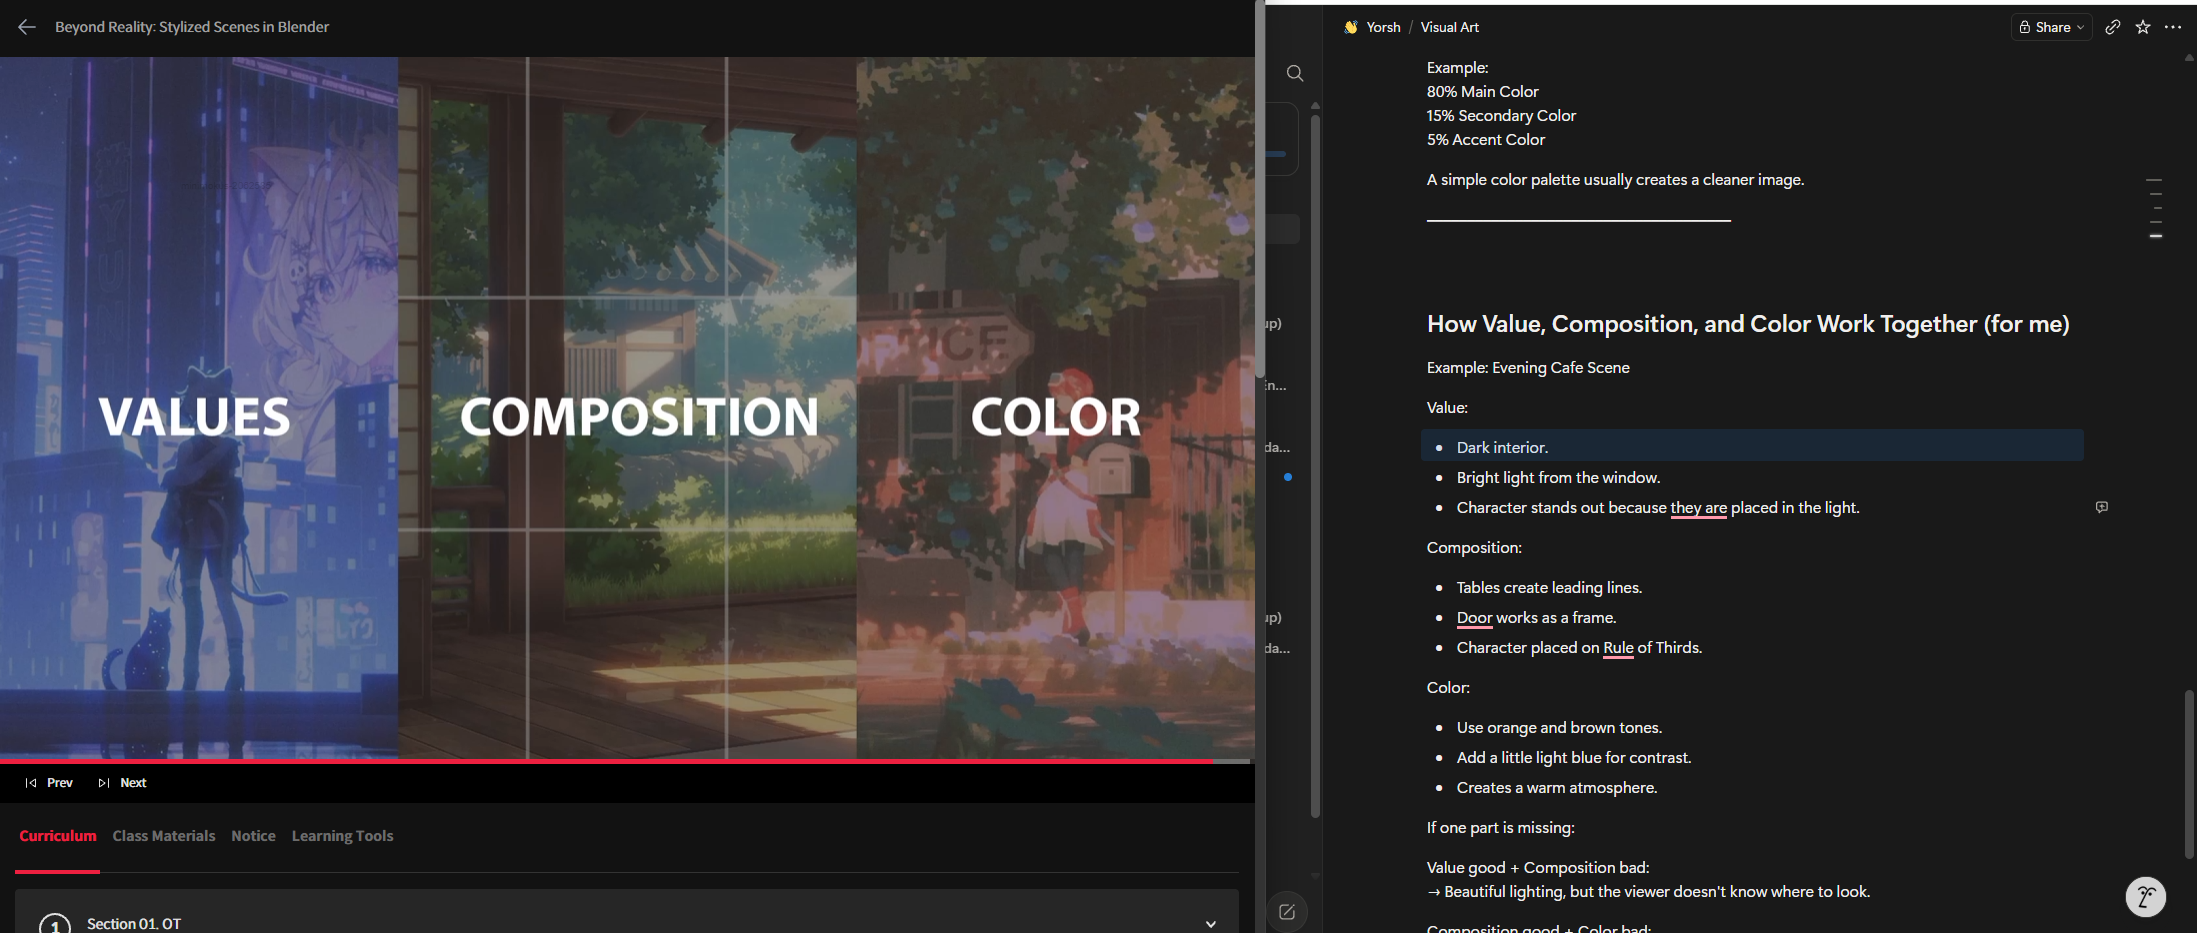2197x933 pixels.
Task: Click the course title 'Beyond Reality: Stylized Scenes in Blender'
Action: point(192,27)
